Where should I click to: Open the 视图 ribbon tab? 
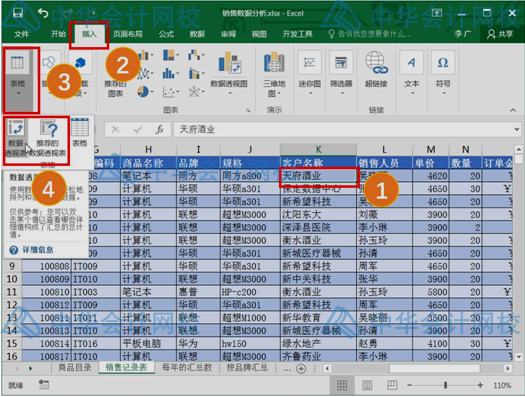pyautogui.click(x=259, y=34)
